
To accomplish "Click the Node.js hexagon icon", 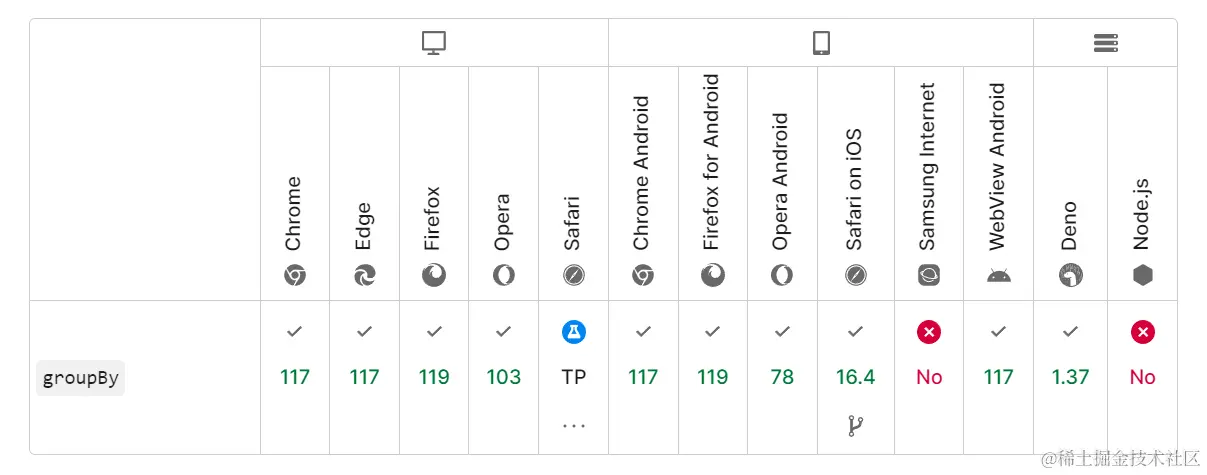I will [1142, 275].
